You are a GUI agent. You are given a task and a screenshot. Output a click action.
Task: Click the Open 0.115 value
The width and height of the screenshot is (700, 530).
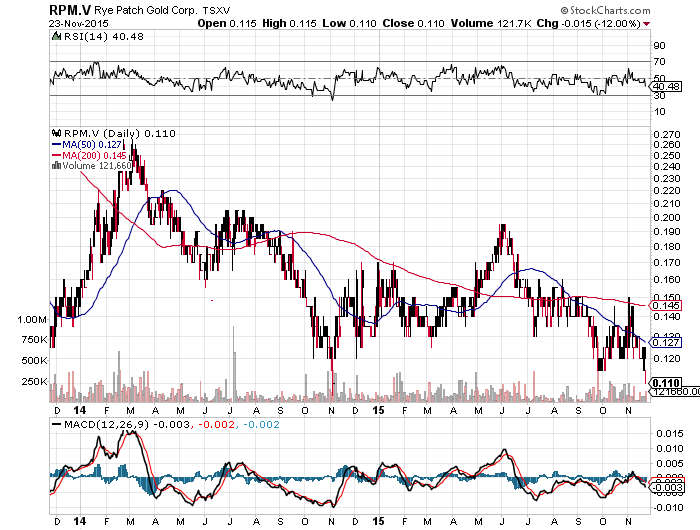point(227,23)
